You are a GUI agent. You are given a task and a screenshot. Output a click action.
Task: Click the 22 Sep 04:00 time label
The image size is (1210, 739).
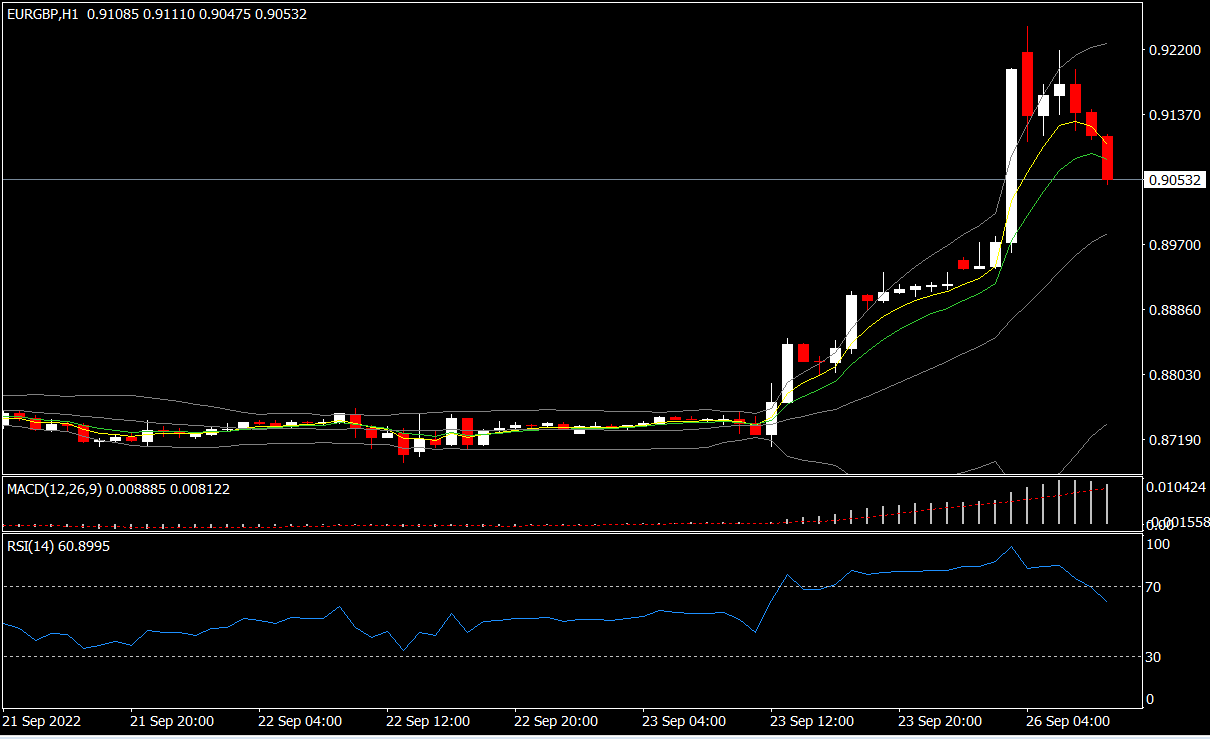coord(300,721)
